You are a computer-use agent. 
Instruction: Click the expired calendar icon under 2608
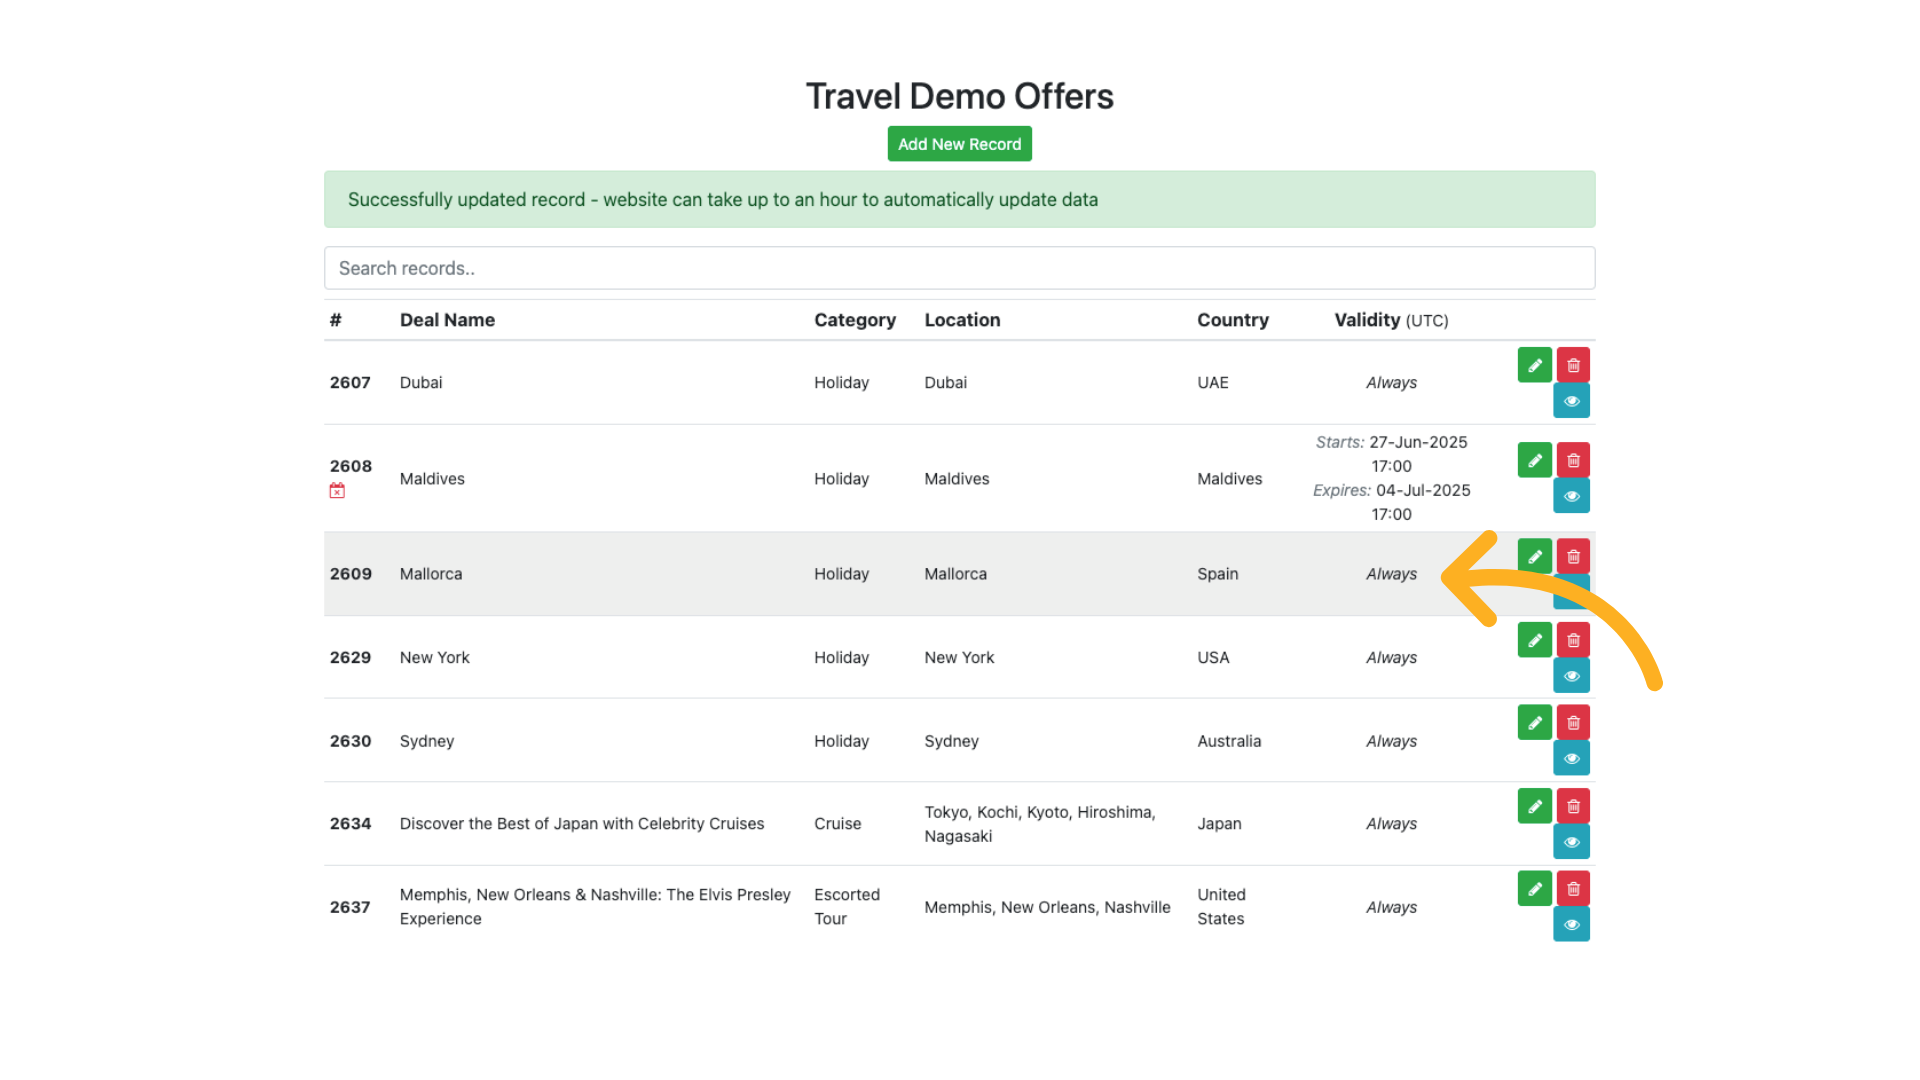pyautogui.click(x=337, y=491)
